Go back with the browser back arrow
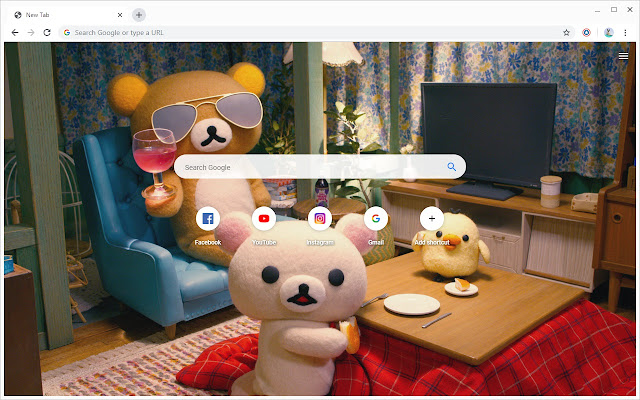 coord(15,33)
